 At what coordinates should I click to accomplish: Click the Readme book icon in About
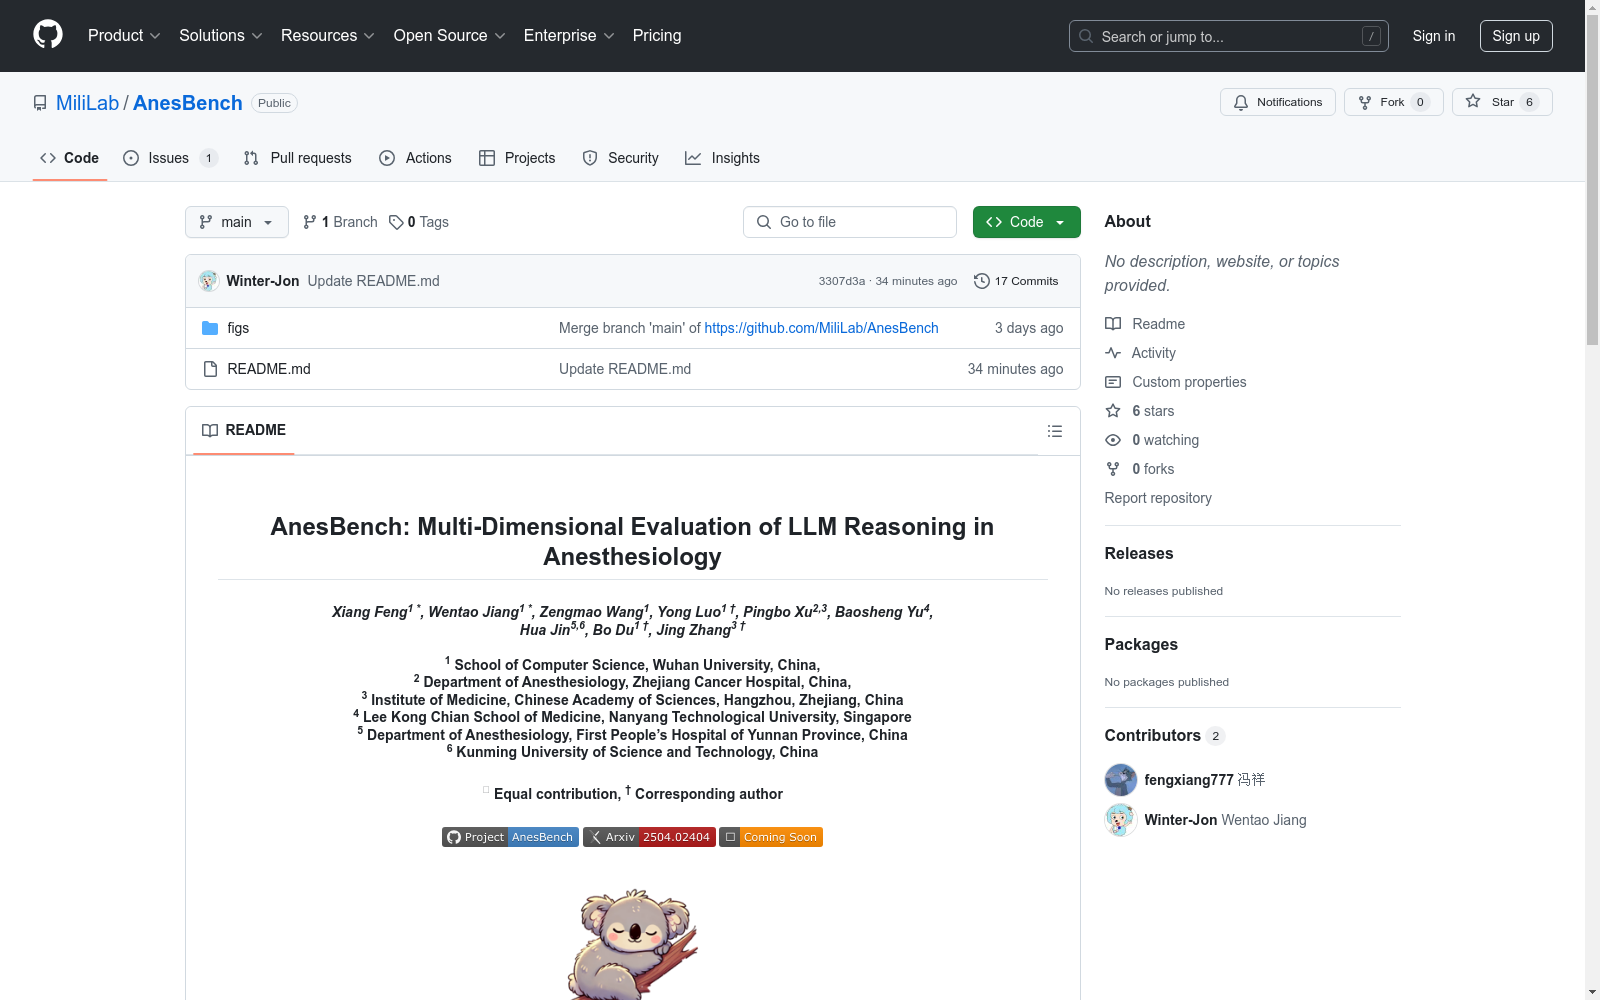point(1113,324)
